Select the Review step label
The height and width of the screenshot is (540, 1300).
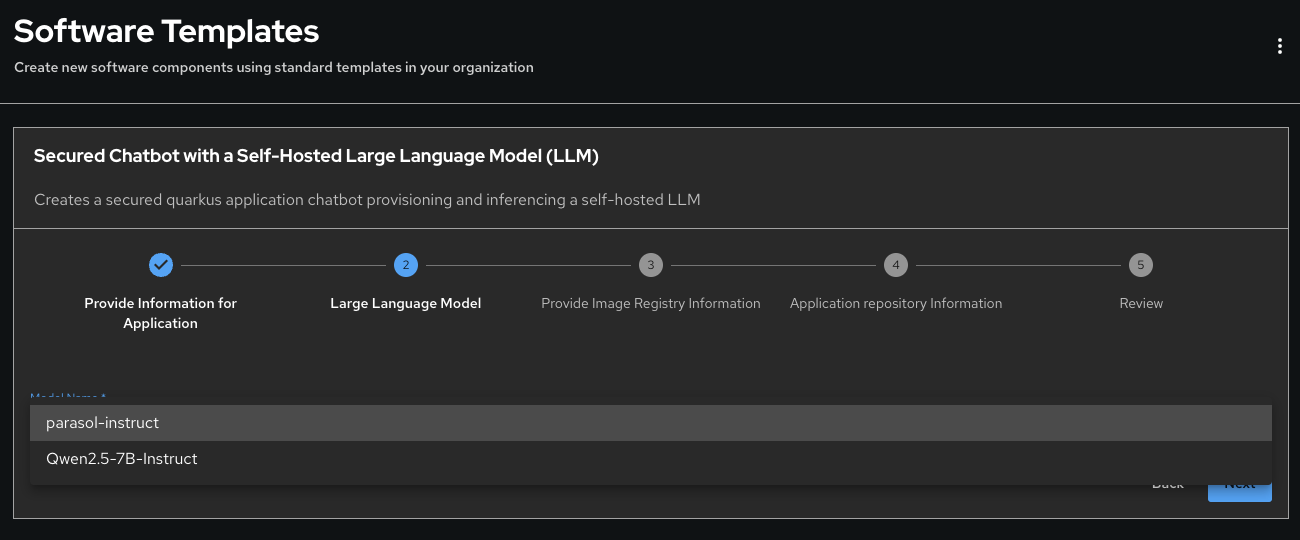click(1141, 303)
